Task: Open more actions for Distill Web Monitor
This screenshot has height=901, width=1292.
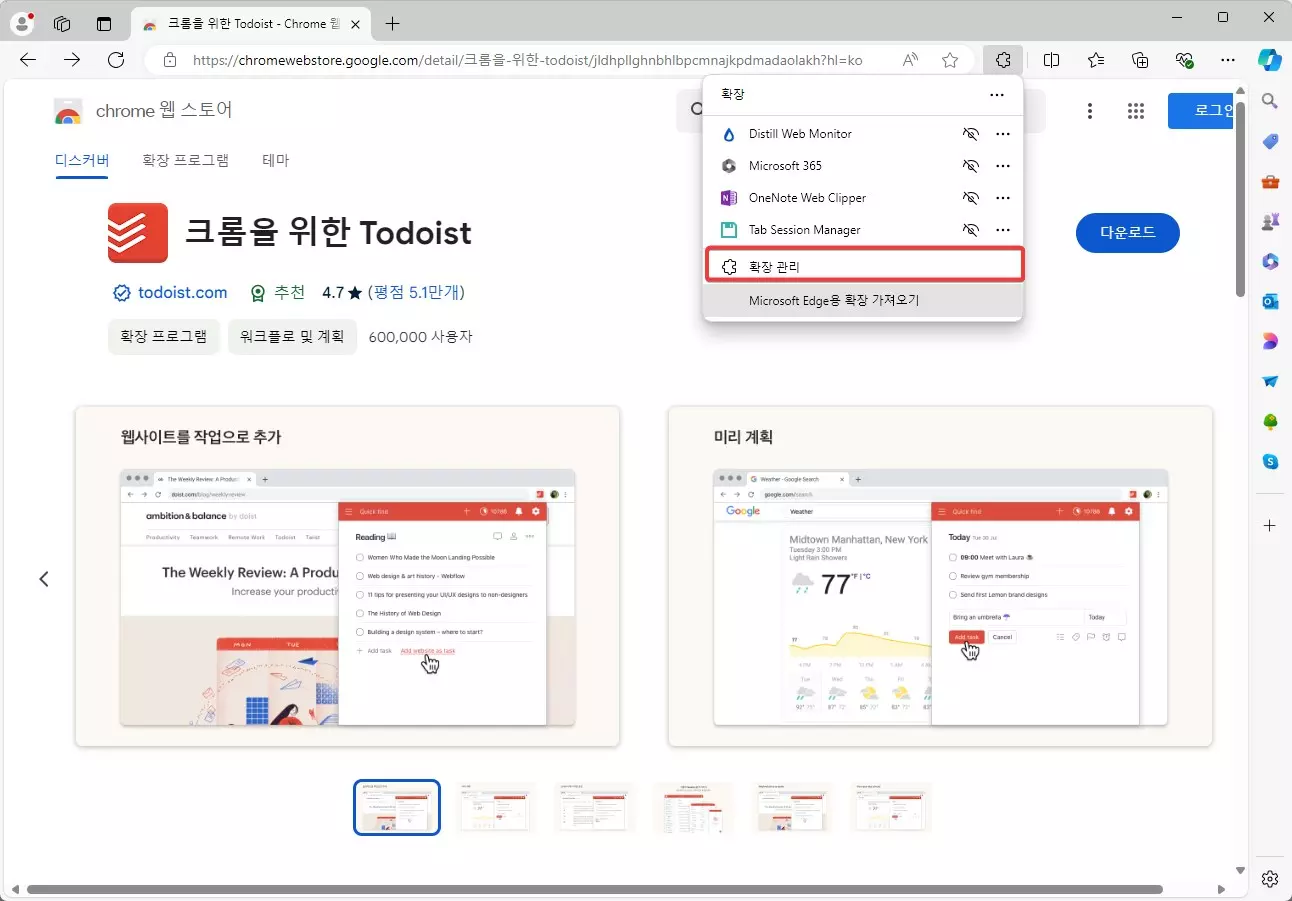Action: point(1003,134)
